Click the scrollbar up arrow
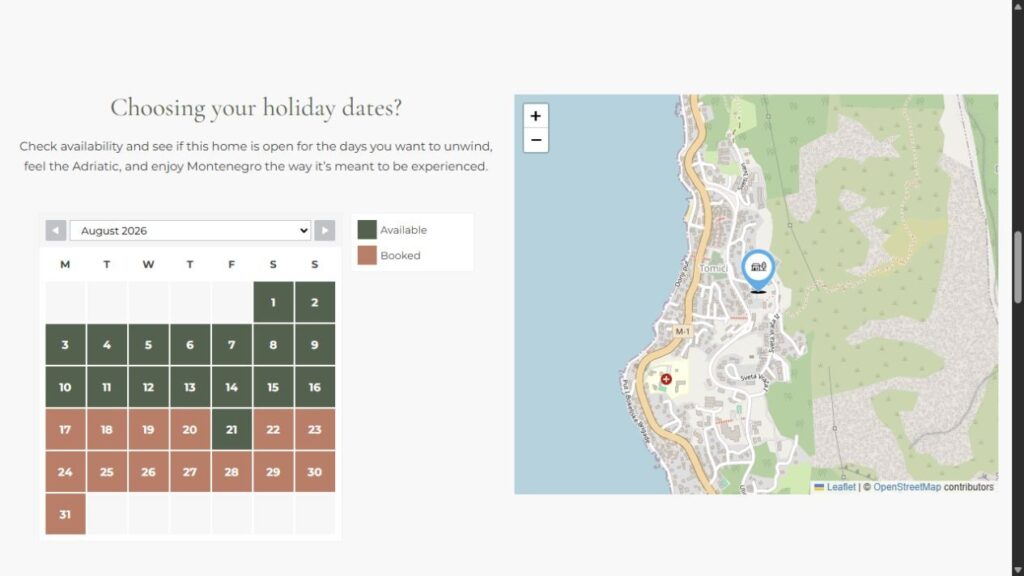This screenshot has height=576, width=1024. click(1017, 5)
